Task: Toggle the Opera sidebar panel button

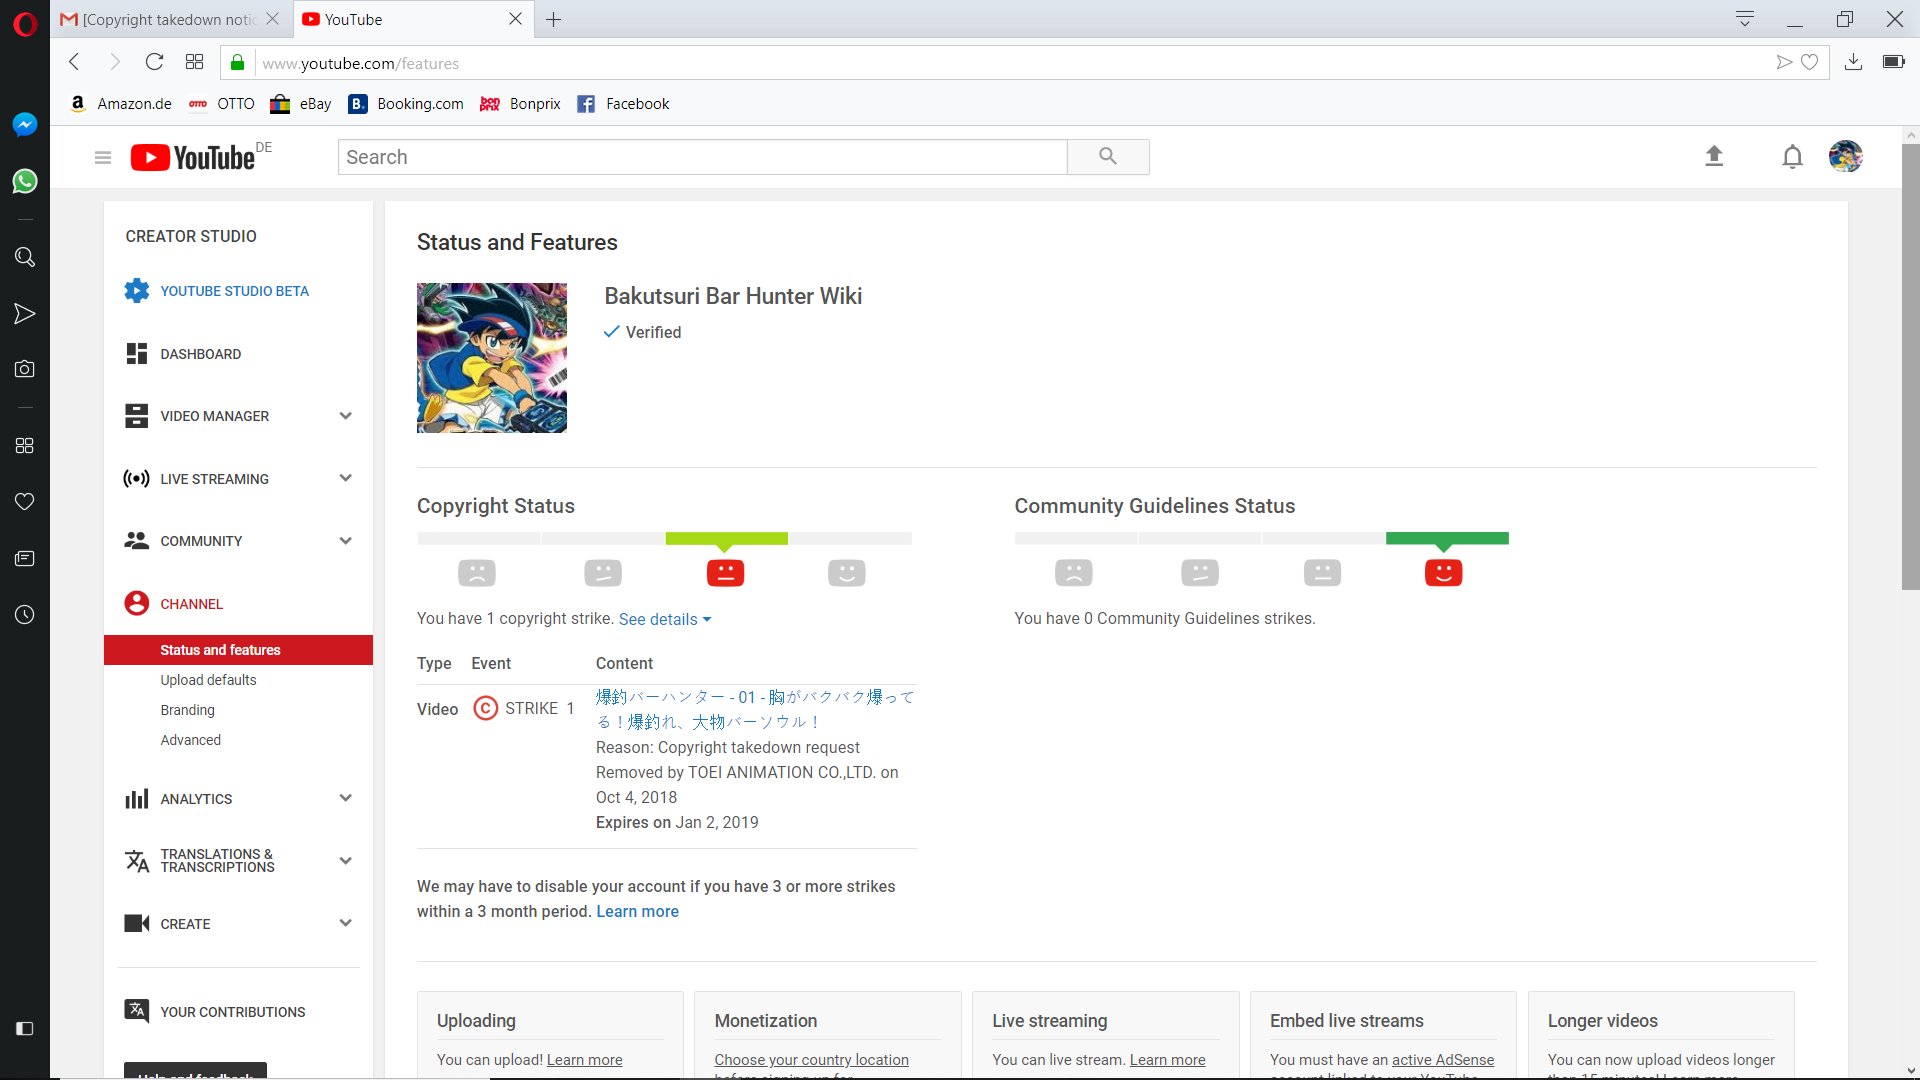Action: (x=25, y=1028)
